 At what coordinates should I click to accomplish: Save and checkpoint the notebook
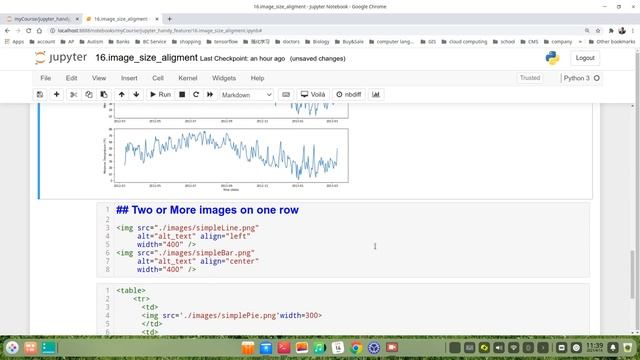pyautogui.click(x=40, y=95)
